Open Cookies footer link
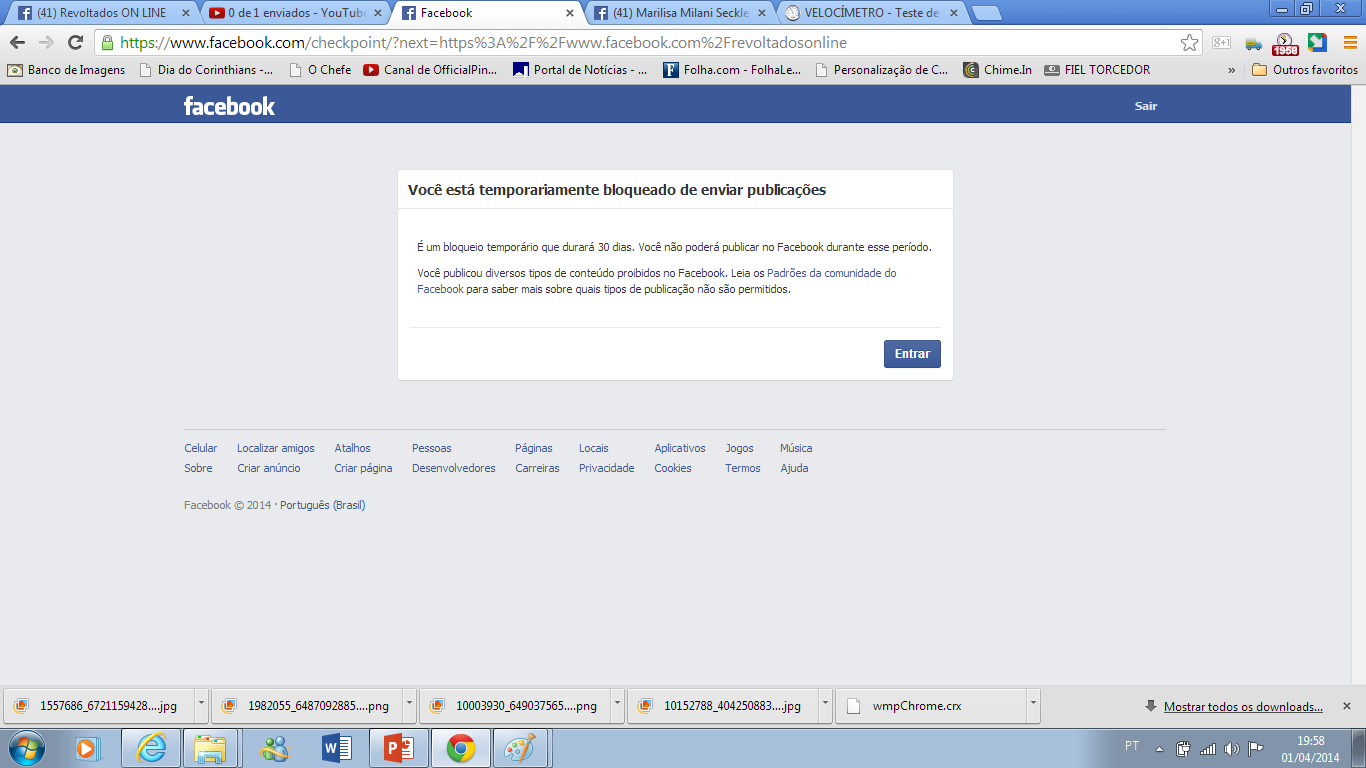This screenshot has height=768, width=1366. pyautogui.click(x=673, y=468)
